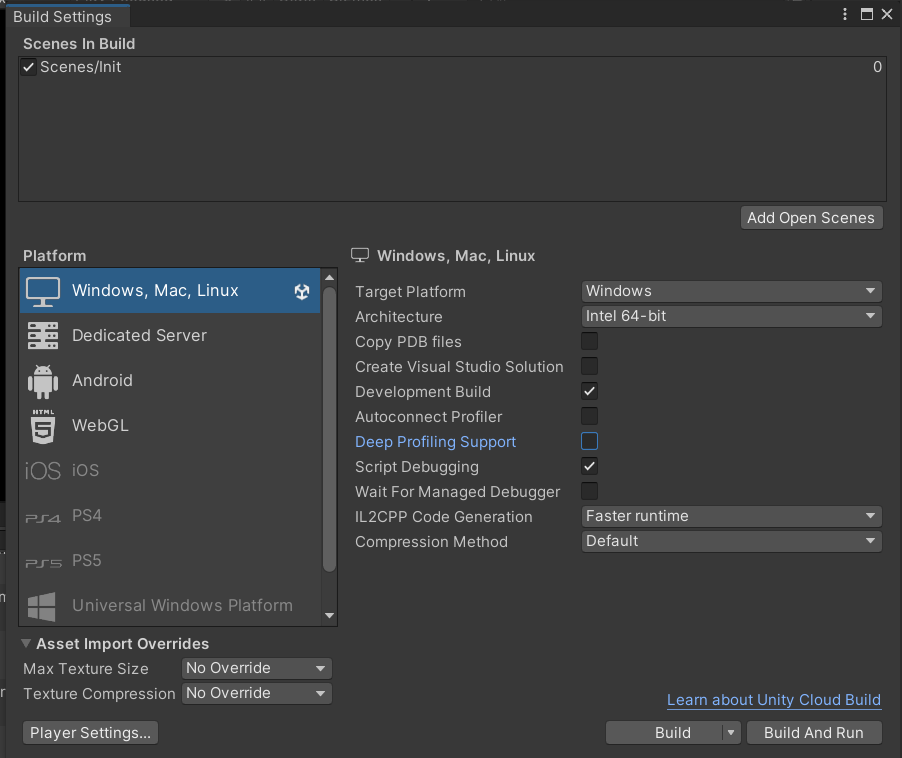Disable the Development Build checkbox

[x=589, y=391]
